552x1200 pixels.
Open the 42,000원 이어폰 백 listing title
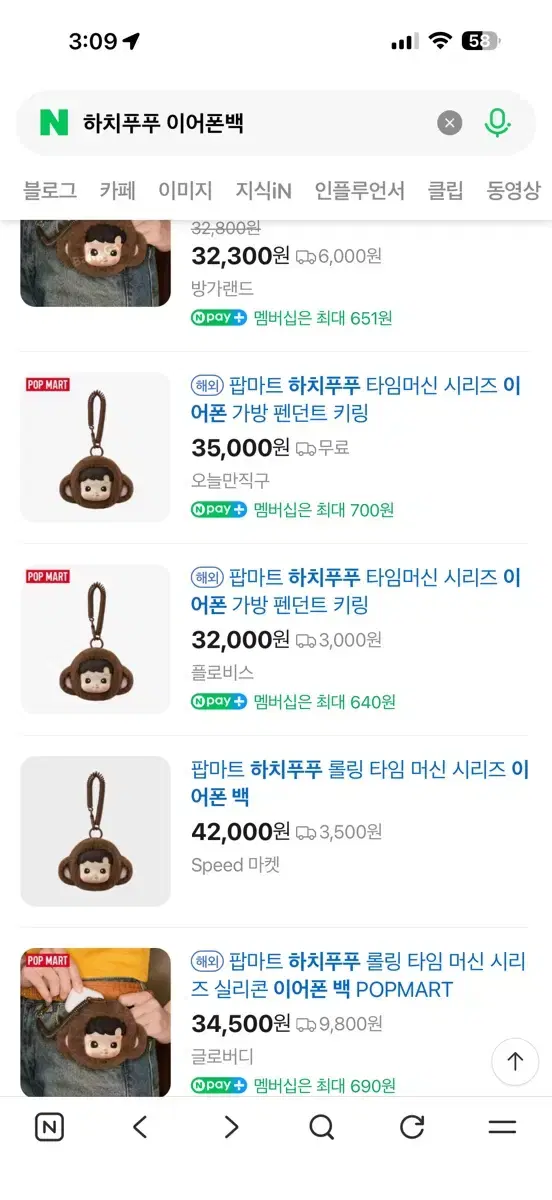tap(360, 783)
